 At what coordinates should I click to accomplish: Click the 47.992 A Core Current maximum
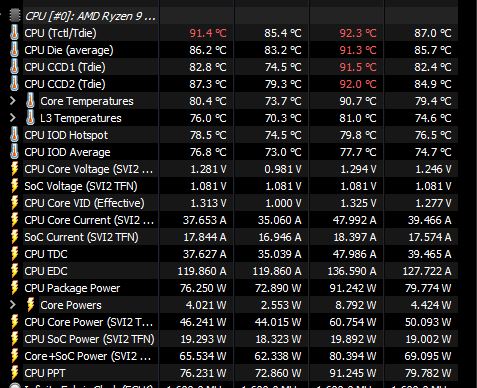(x=354, y=220)
